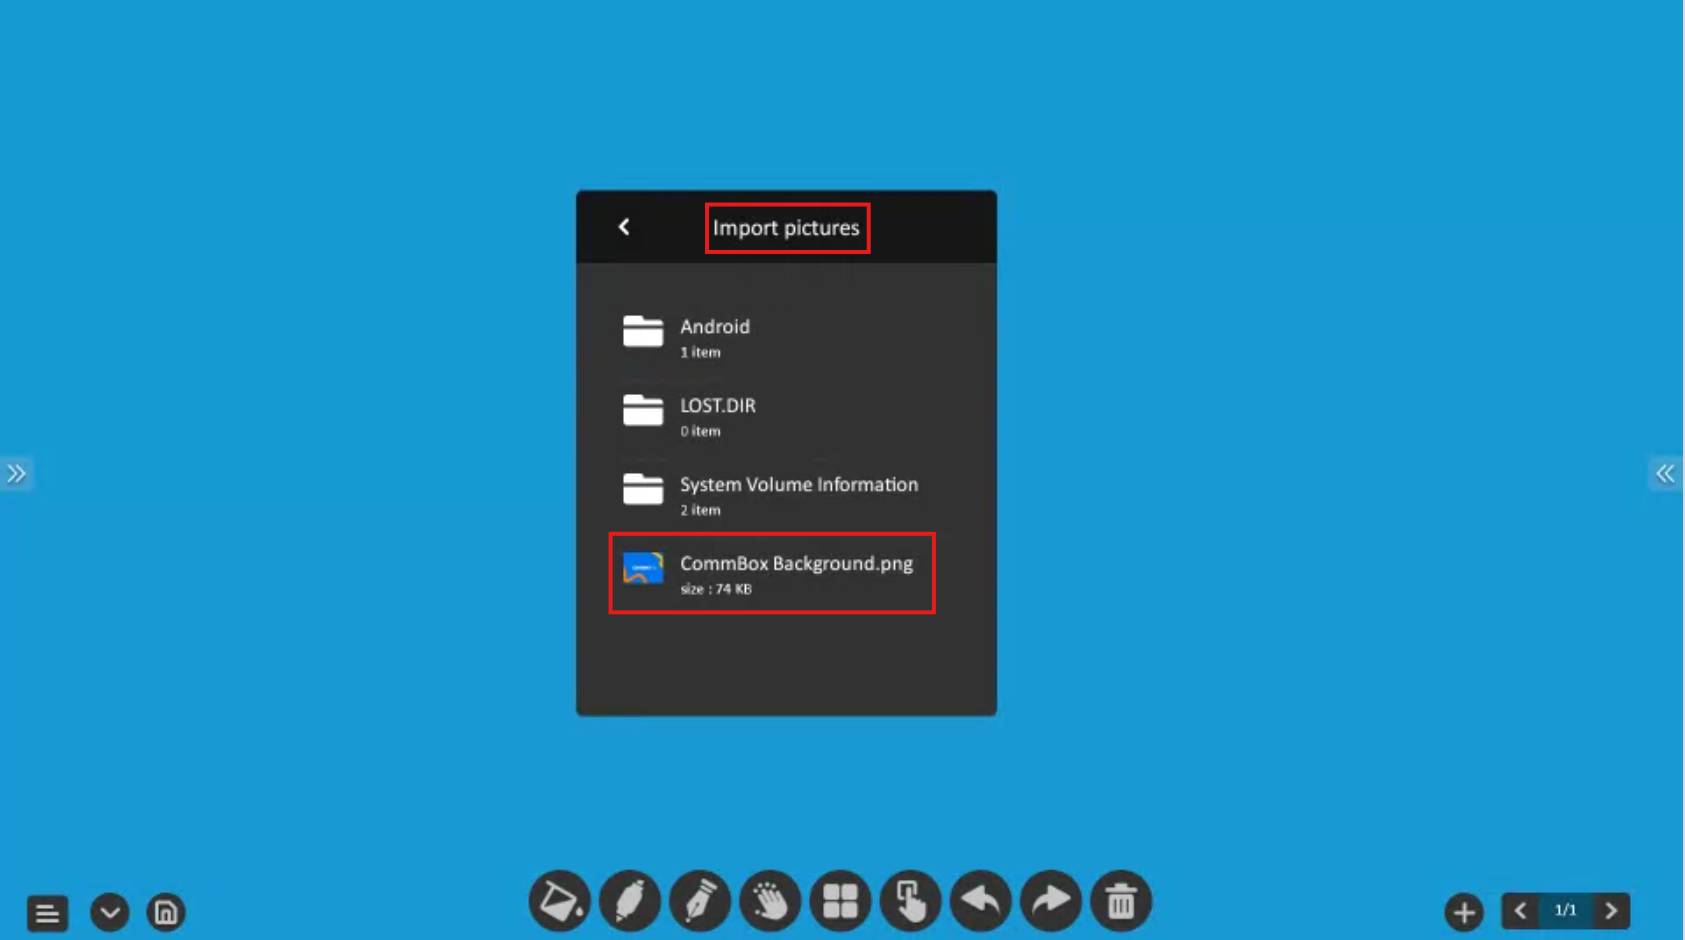Open the hamburger menu at bottom left

click(x=47, y=913)
